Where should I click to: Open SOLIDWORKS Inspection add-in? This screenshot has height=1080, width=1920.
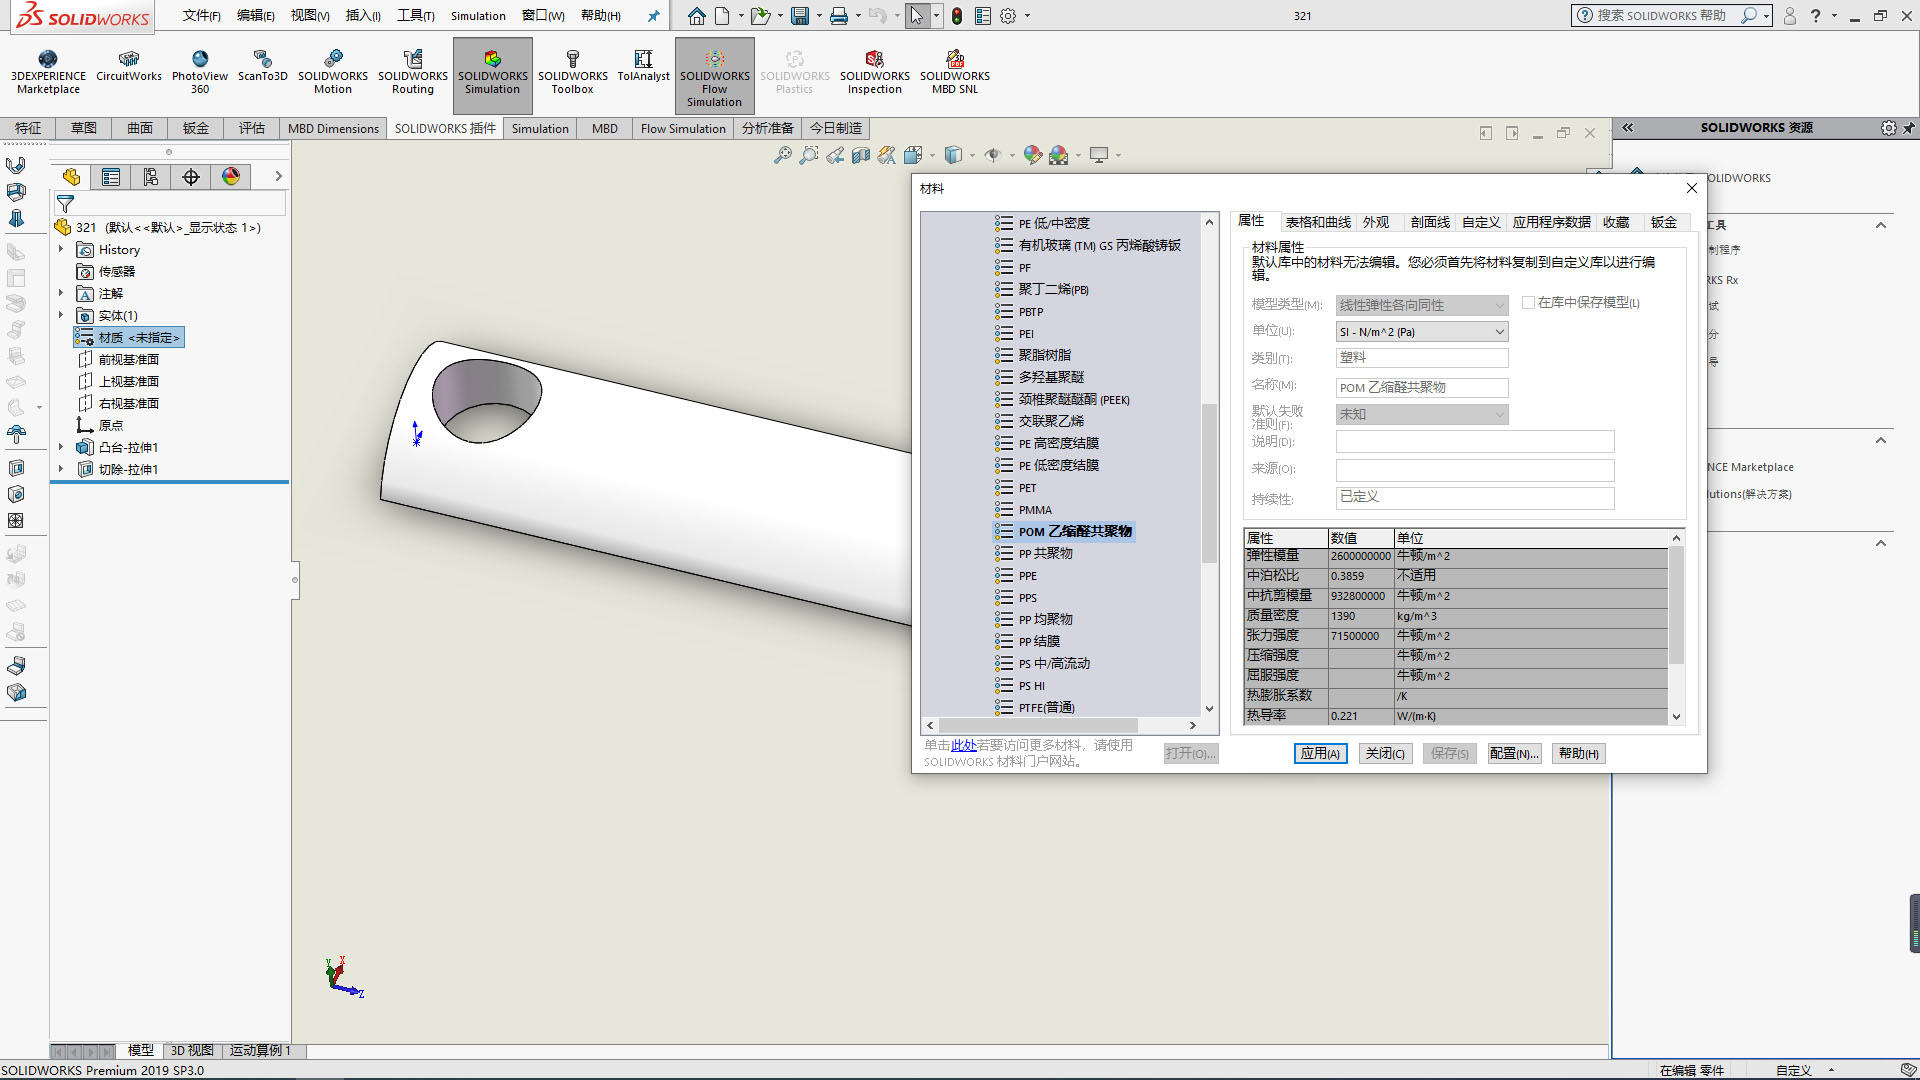click(875, 72)
